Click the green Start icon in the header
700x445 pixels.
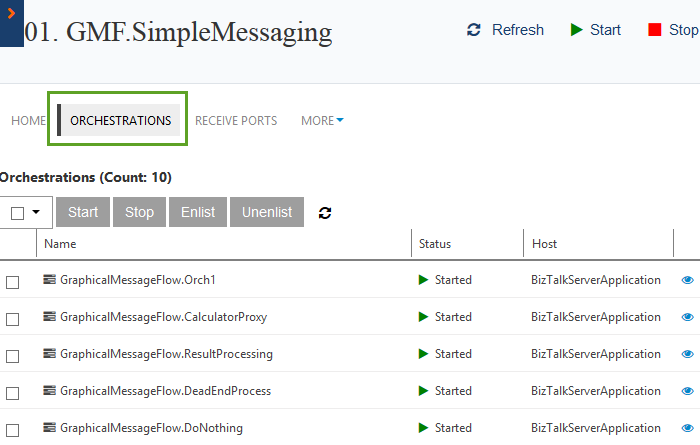pos(577,30)
